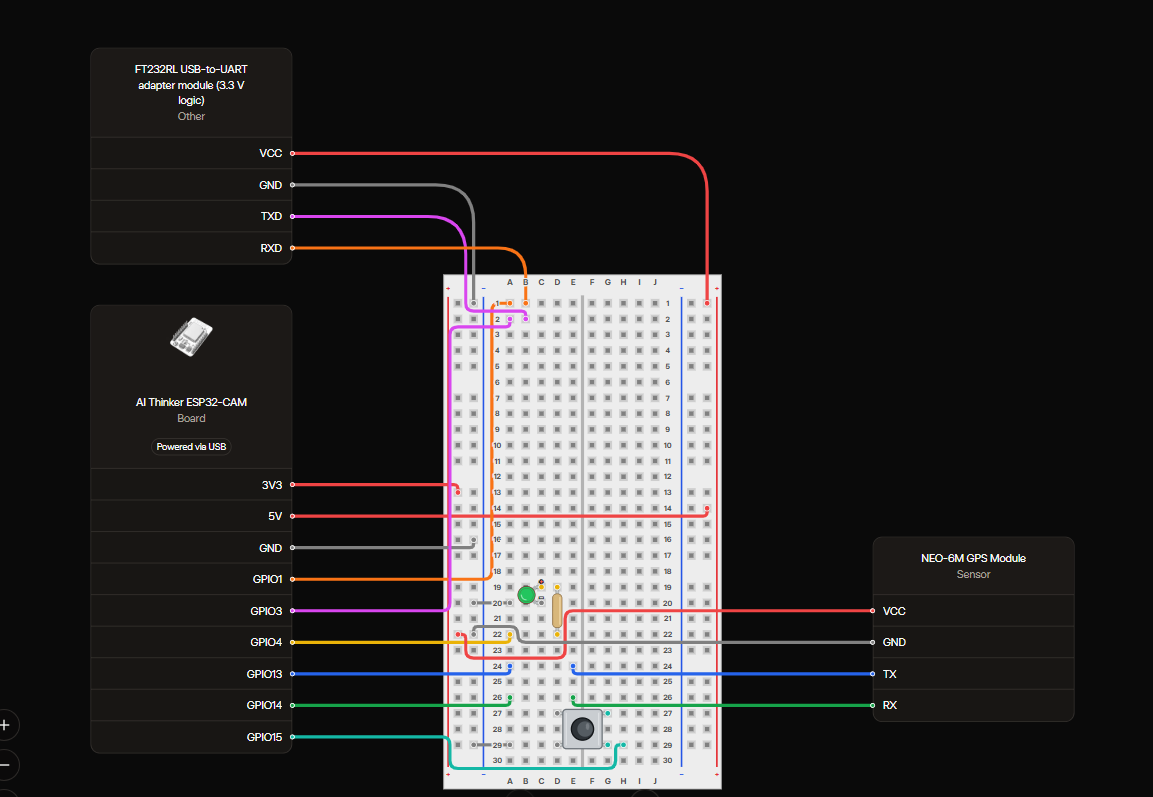Image resolution: width=1153 pixels, height=797 pixels.
Task: Click the green LED on the breadboard
Action: [526, 595]
